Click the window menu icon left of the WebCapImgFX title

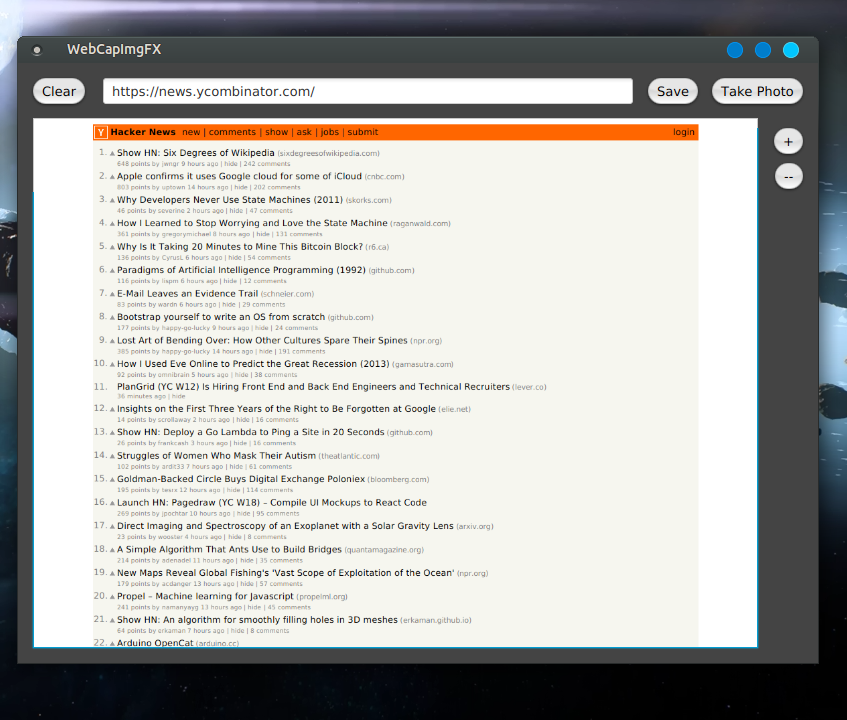[37, 50]
